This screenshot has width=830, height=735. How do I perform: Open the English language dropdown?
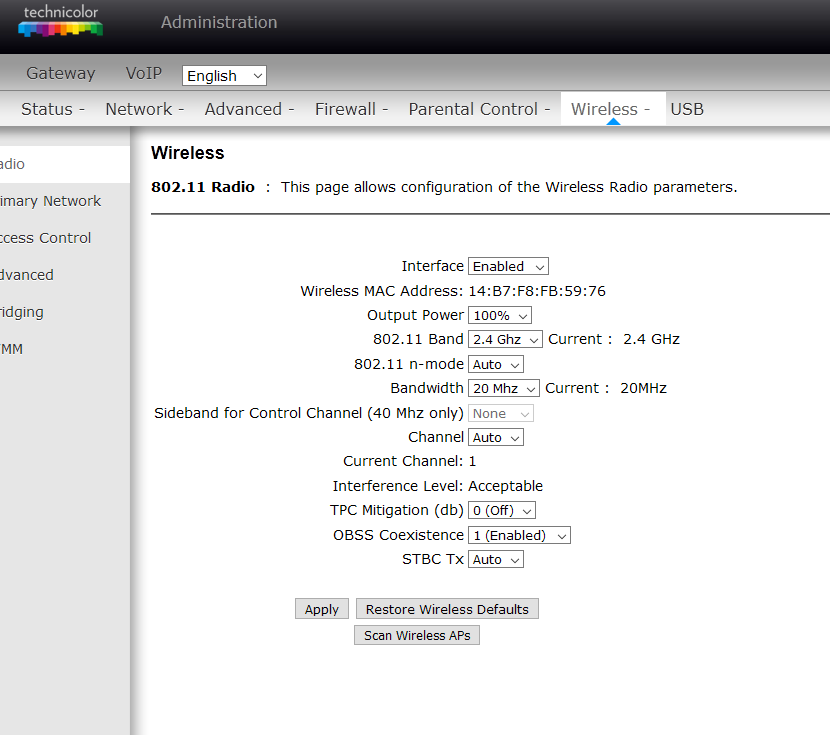pos(224,76)
